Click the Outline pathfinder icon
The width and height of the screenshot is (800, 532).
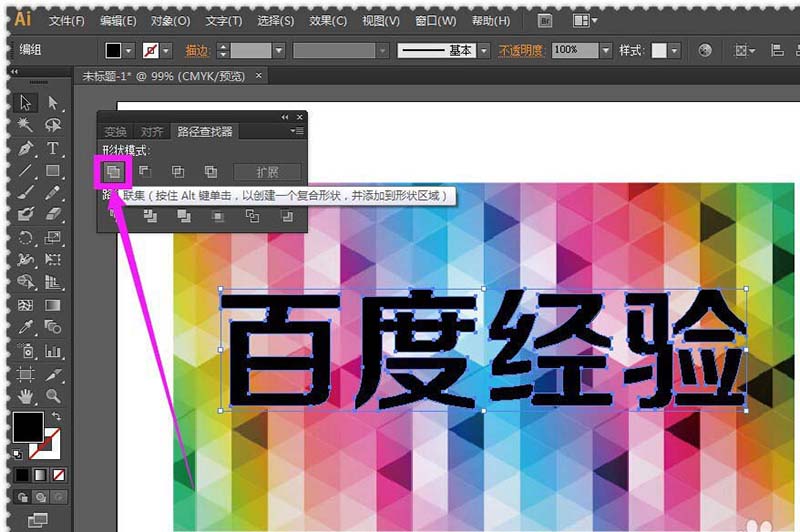(252, 216)
